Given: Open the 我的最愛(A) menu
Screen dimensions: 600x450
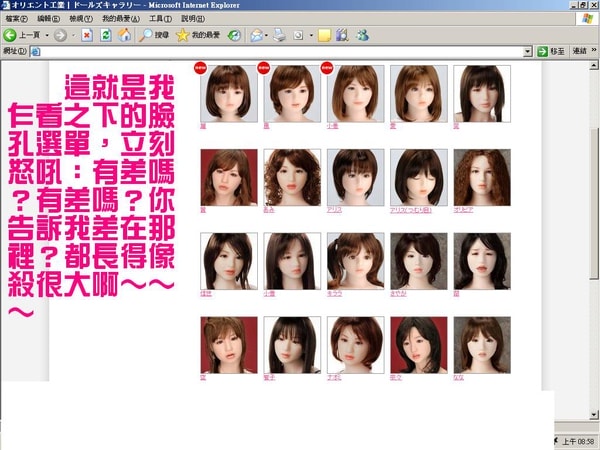Looking at the screenshot, I should (x=121, y=18).
